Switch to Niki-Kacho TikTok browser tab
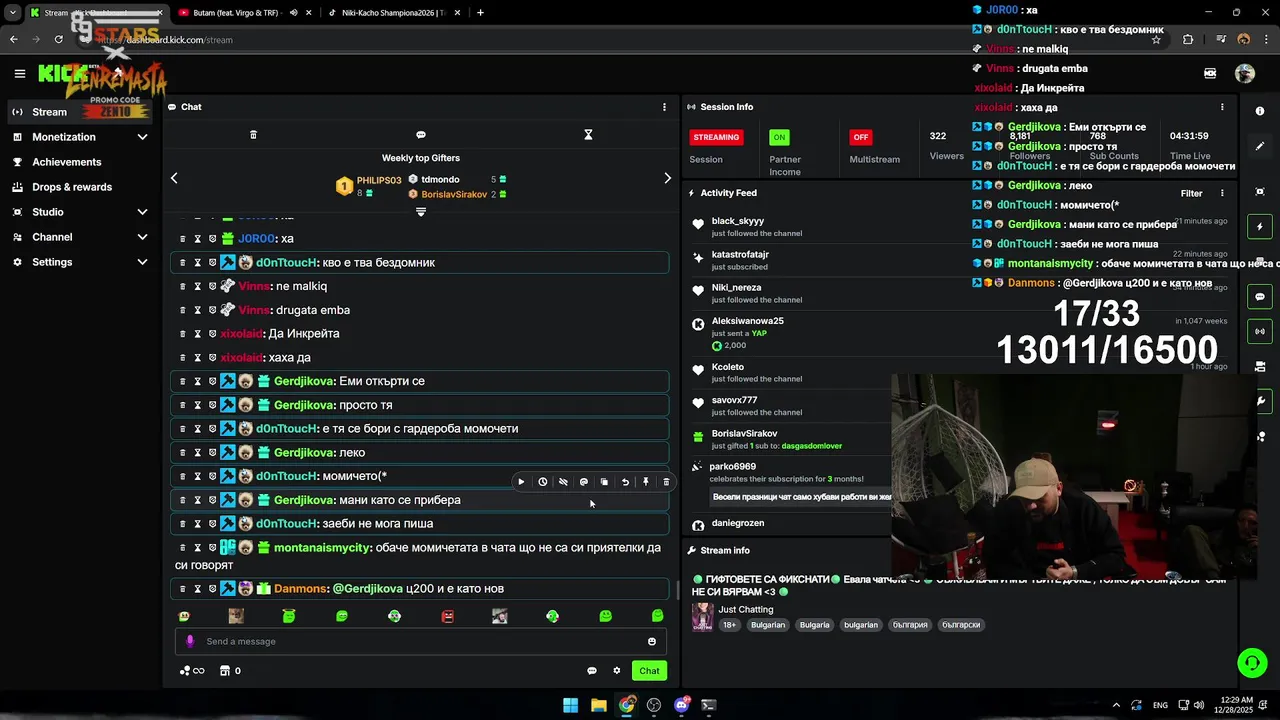 point(392,13)
